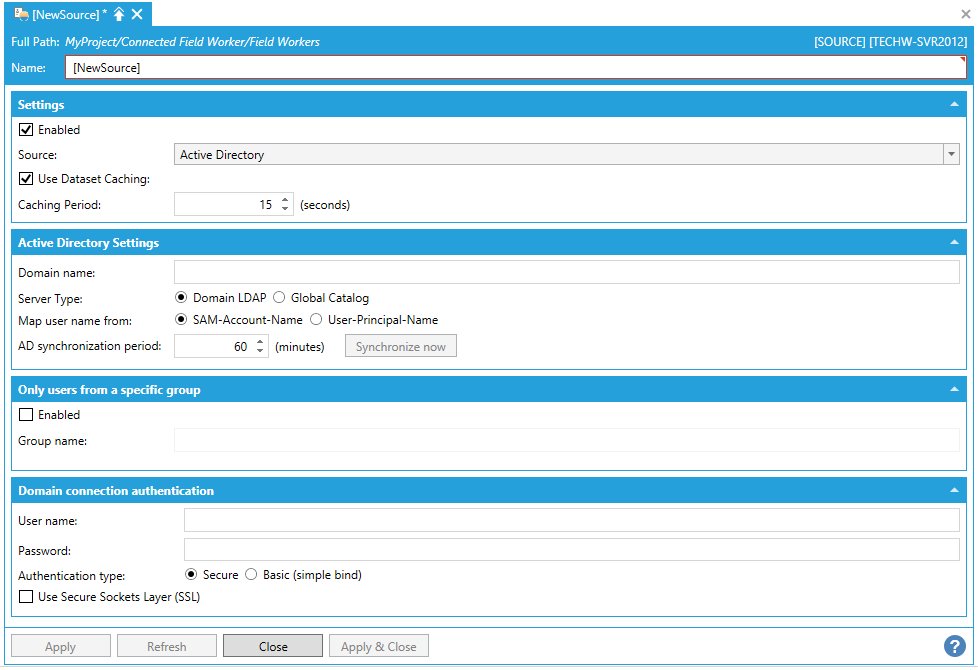This screenshot has width=978, height=670.
Task: Click the undock arrow icon on NewSource tab
Action: point(119,14)
